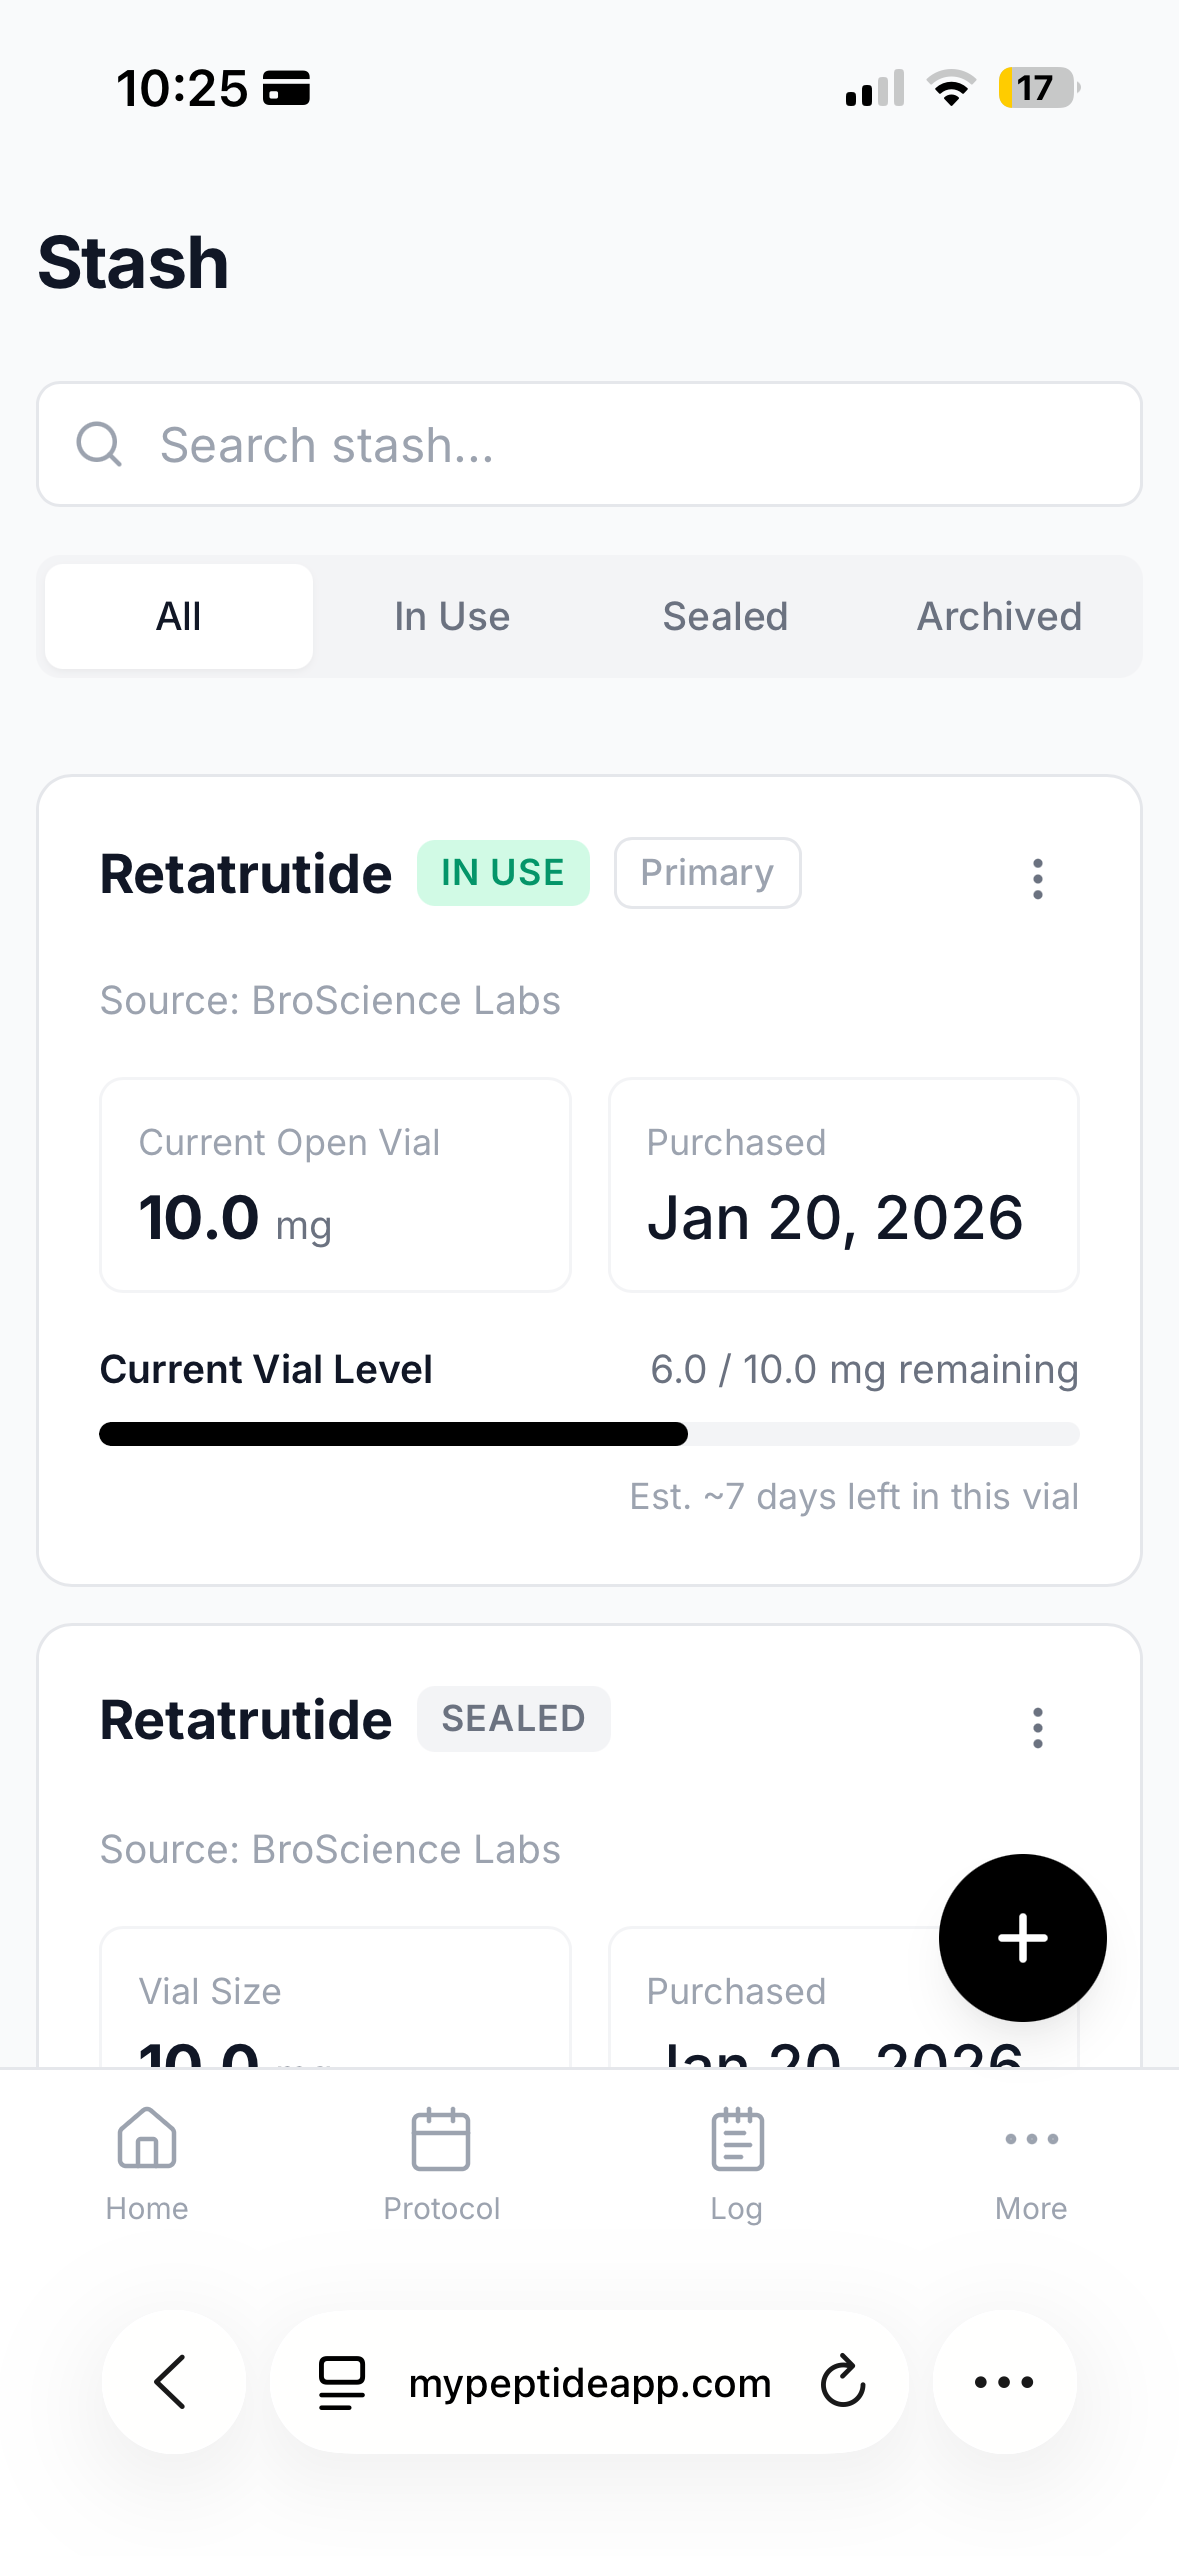Open the Home tab icon
The image size is (1179, 2556).
(147, 2139)
